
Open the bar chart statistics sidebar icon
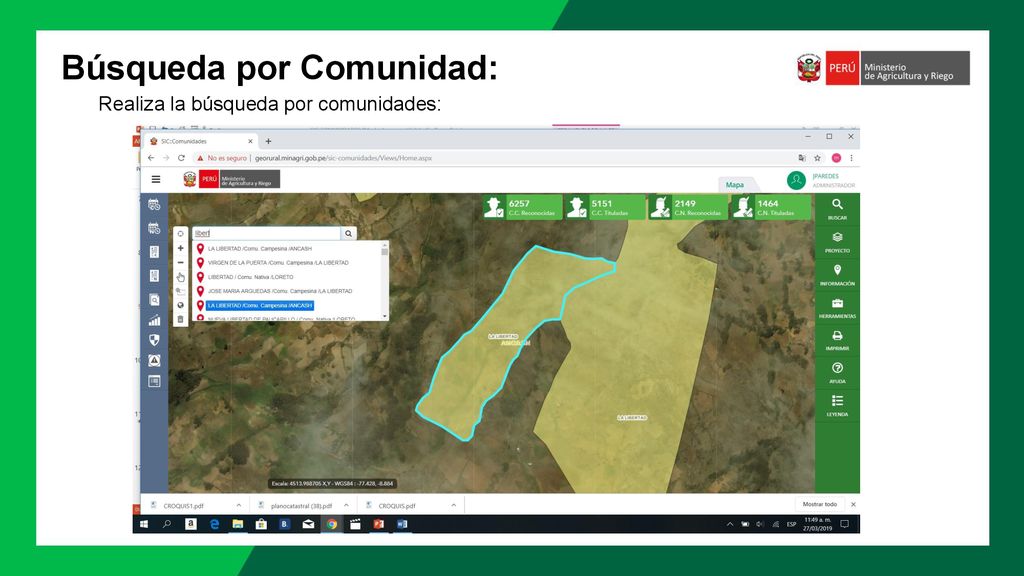point(154,320)
